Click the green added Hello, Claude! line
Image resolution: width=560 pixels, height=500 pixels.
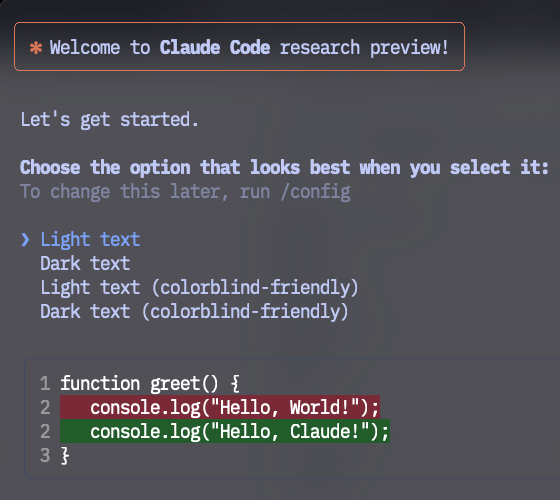(x=225, y=431)
